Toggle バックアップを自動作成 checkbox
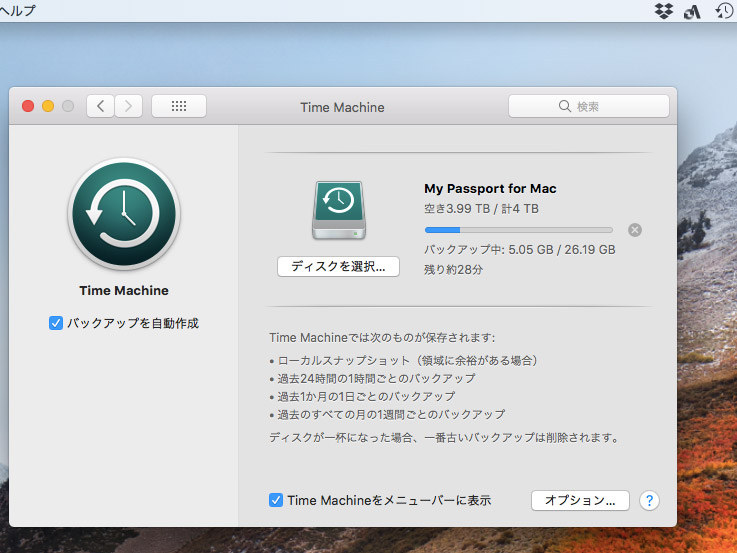This screenshot has height=553, width=737. (55, 323)
